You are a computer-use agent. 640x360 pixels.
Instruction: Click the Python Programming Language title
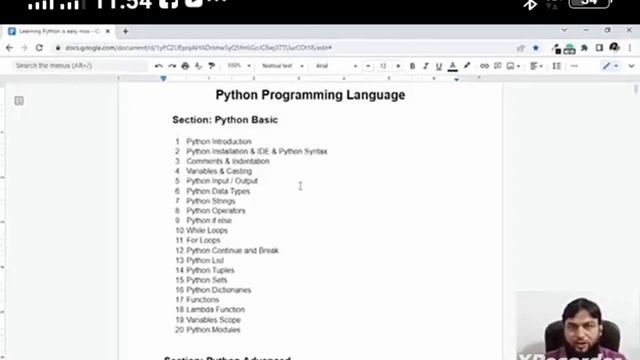[x=310, y=95]
